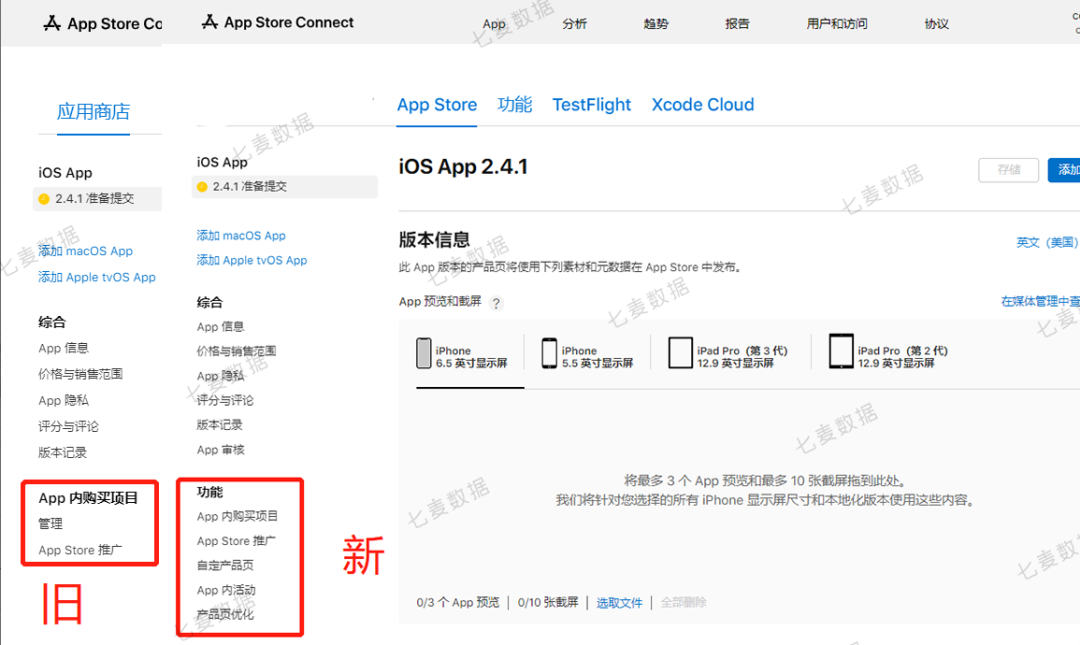Screen dimensions: 1080x645
Task: Open the TestFlight tab
Action: 592,105
